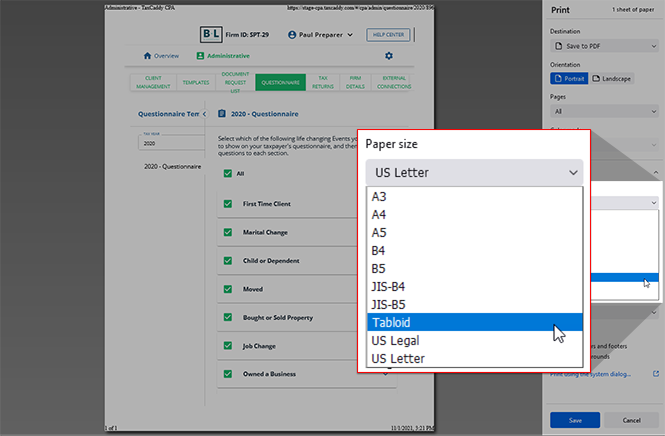The width and height of the screenshot is (665, 436).
Task: Expand the US Letter paper size dropdown
Action: pos(473,172)
